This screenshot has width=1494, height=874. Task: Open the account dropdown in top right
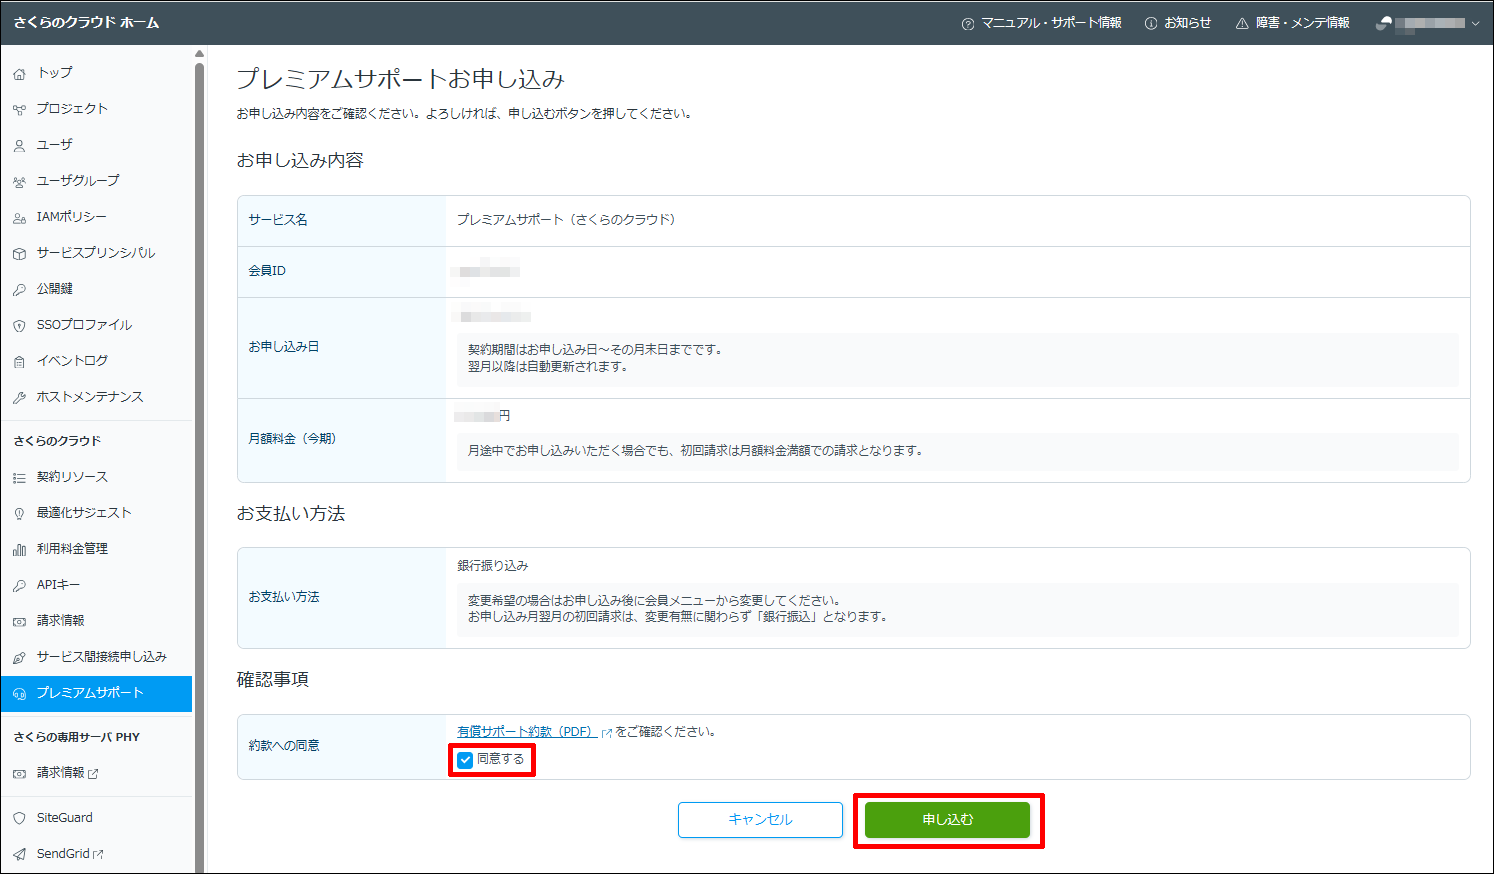click(x=1428, y=23)
